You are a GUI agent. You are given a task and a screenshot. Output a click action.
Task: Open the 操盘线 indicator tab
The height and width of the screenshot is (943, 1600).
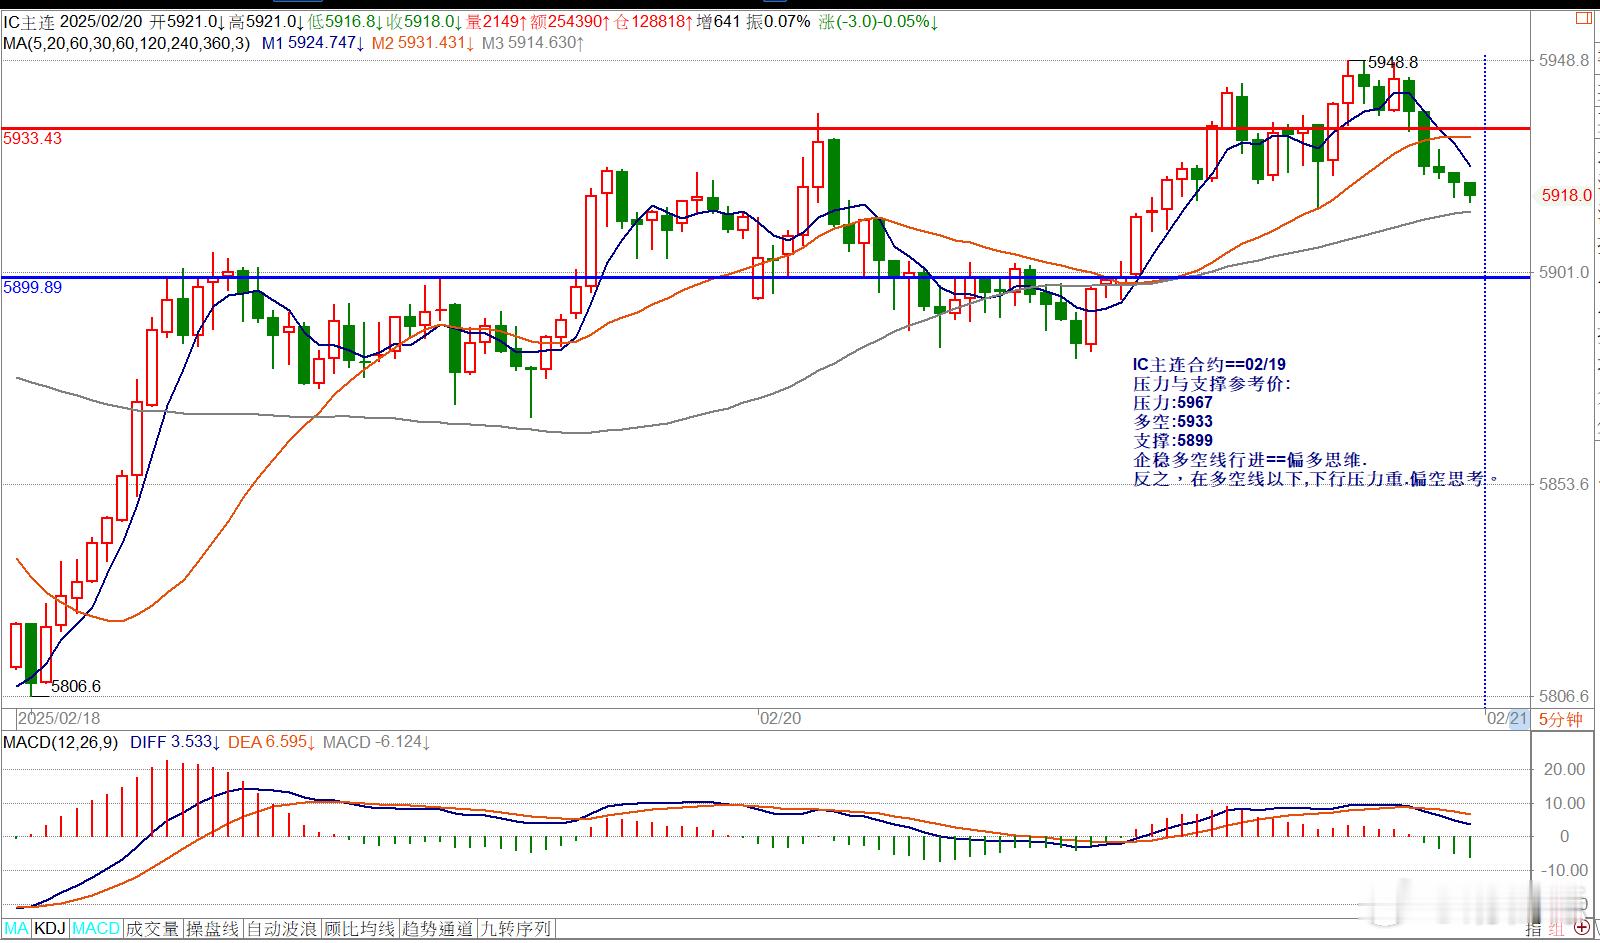(x=213, y=928)
